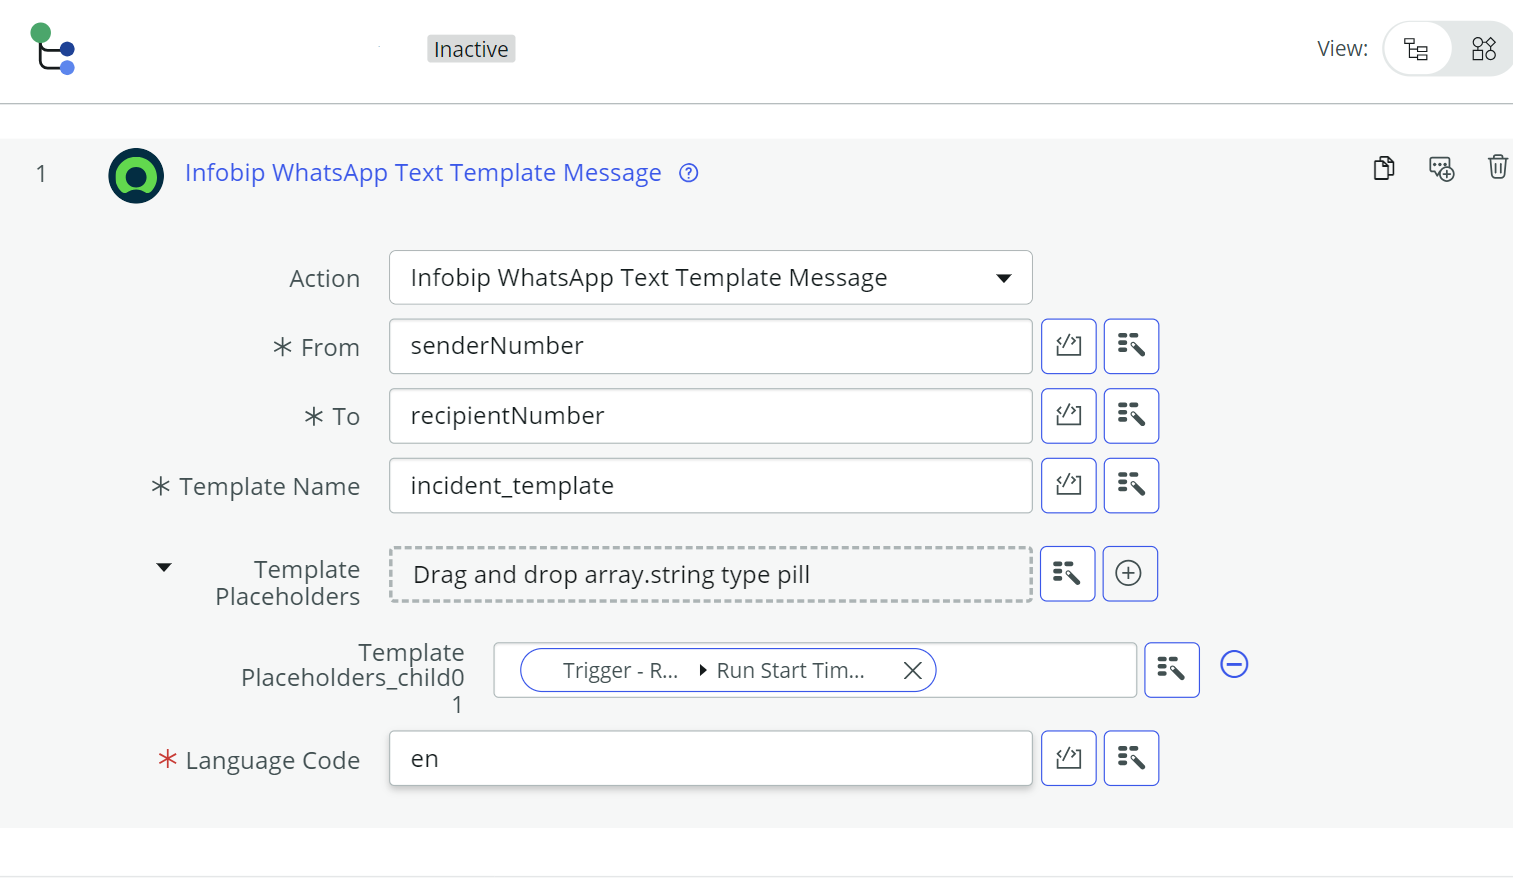Add a new template placeholder item
Viewport: 1513px width, 878px height.
click(x=1129, y=574)
